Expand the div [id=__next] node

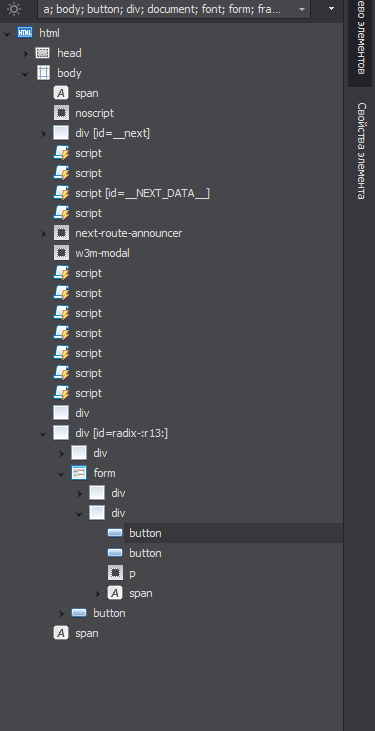(43, 133)
